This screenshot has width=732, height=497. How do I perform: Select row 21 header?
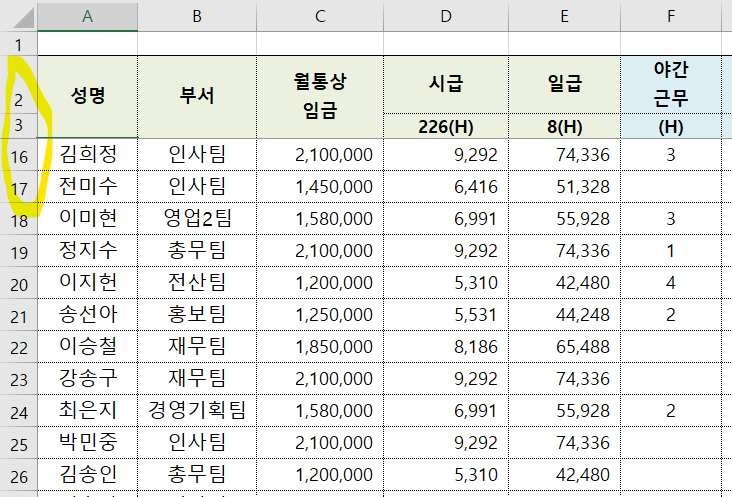coord(19,315)
